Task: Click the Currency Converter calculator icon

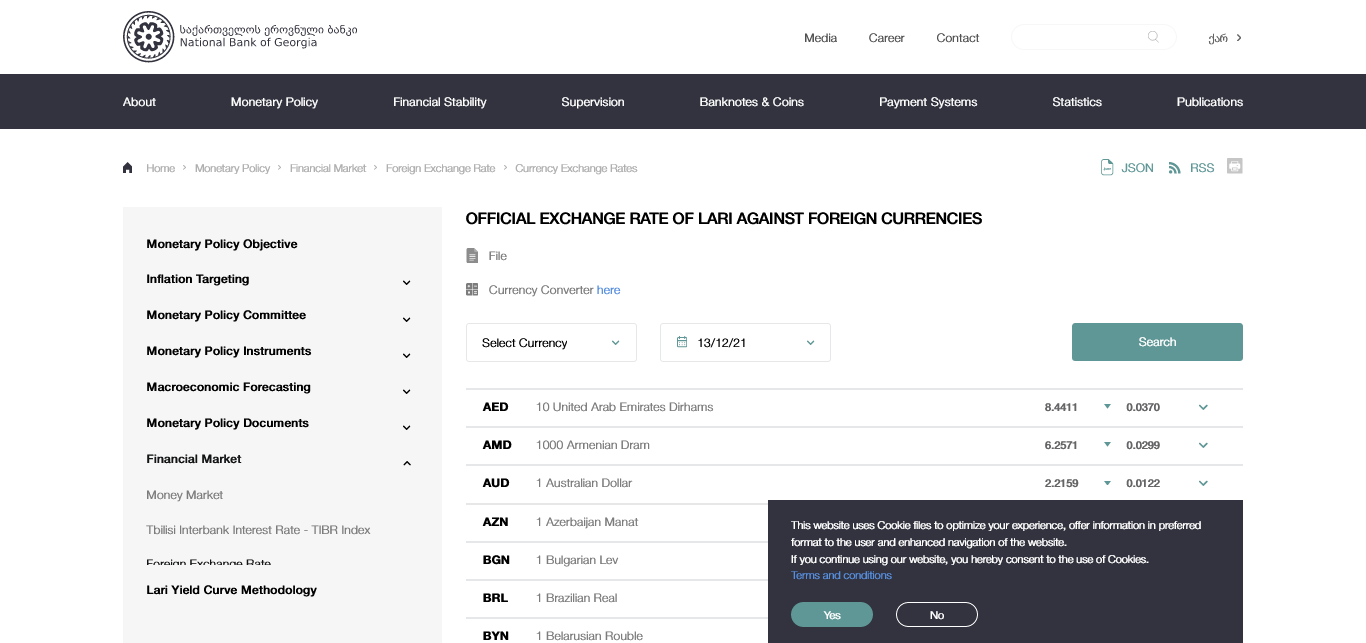Action: tap(472, 290)
